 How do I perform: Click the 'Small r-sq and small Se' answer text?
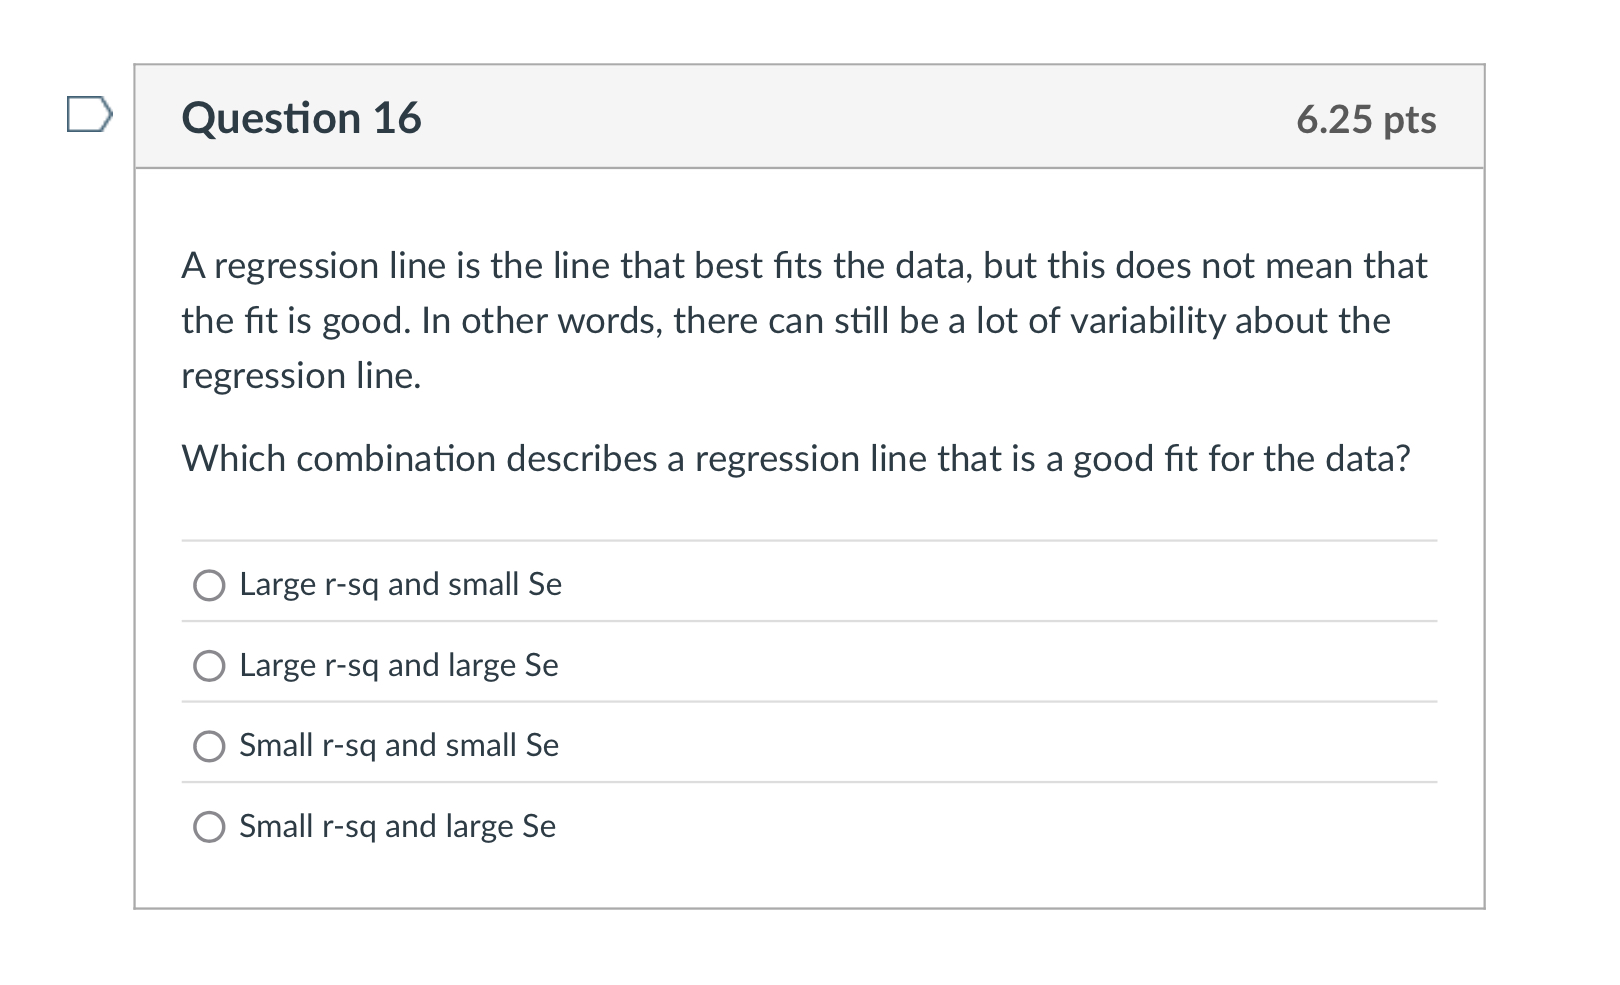click(x=397, y=745)
